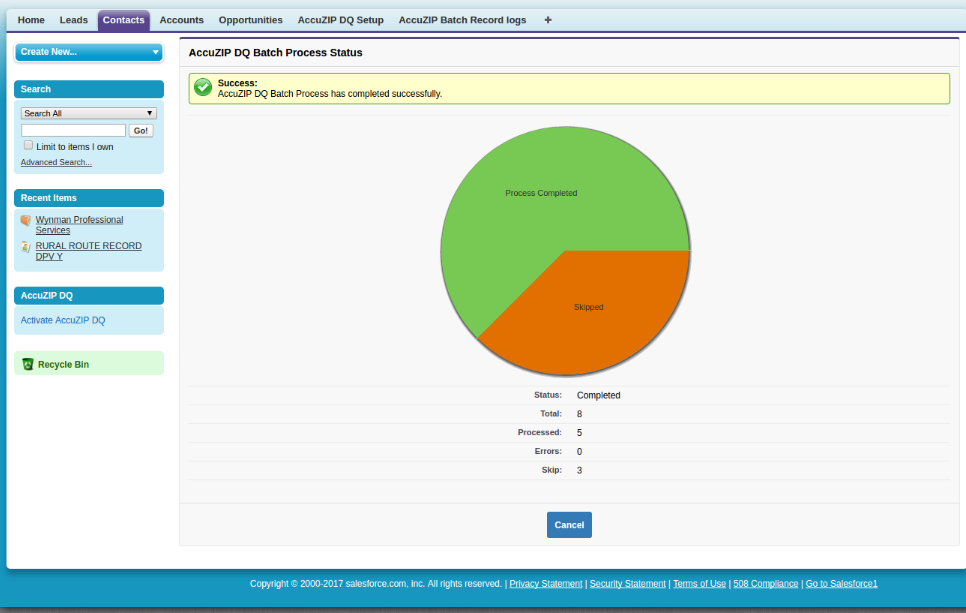Go to the Leads tab
This screenshot has width=966, height=613.
[x=74, y=19]
